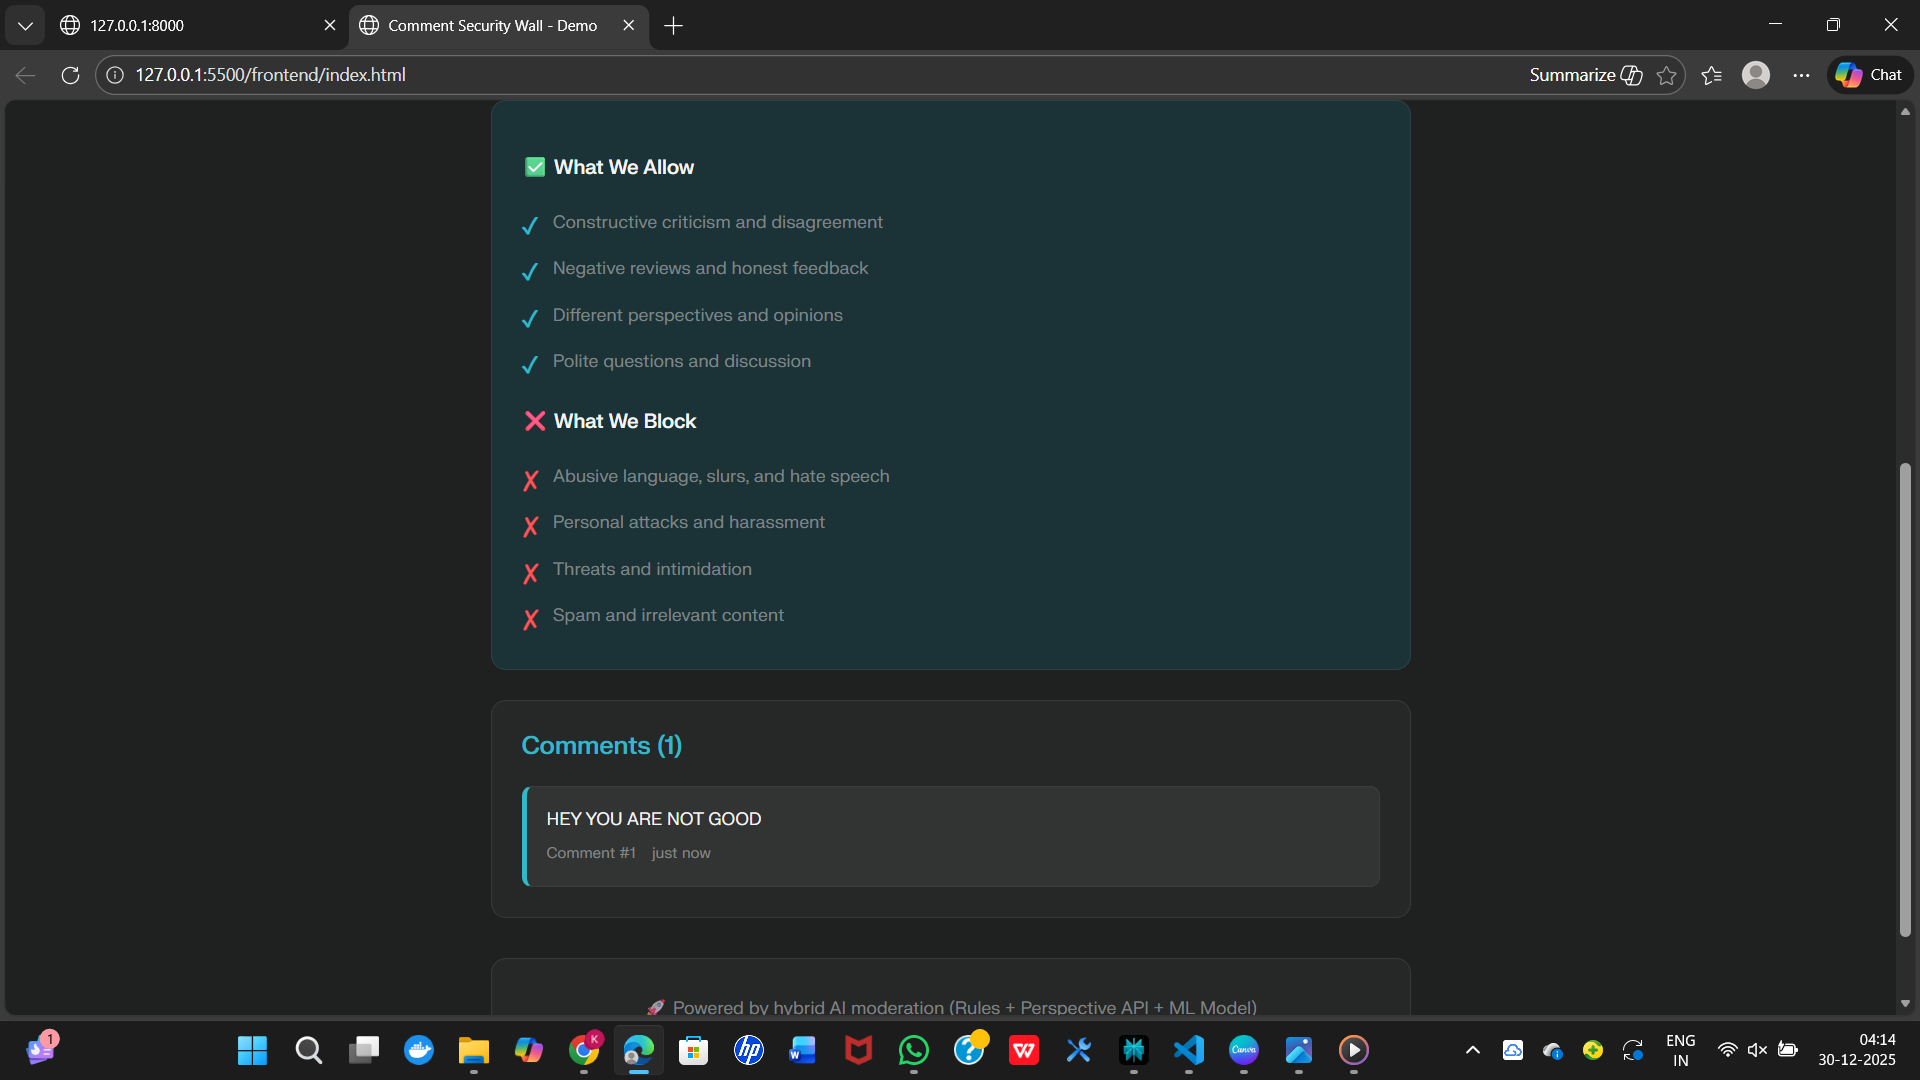Open Settings and more ellipsis menu

[1801, 75]
